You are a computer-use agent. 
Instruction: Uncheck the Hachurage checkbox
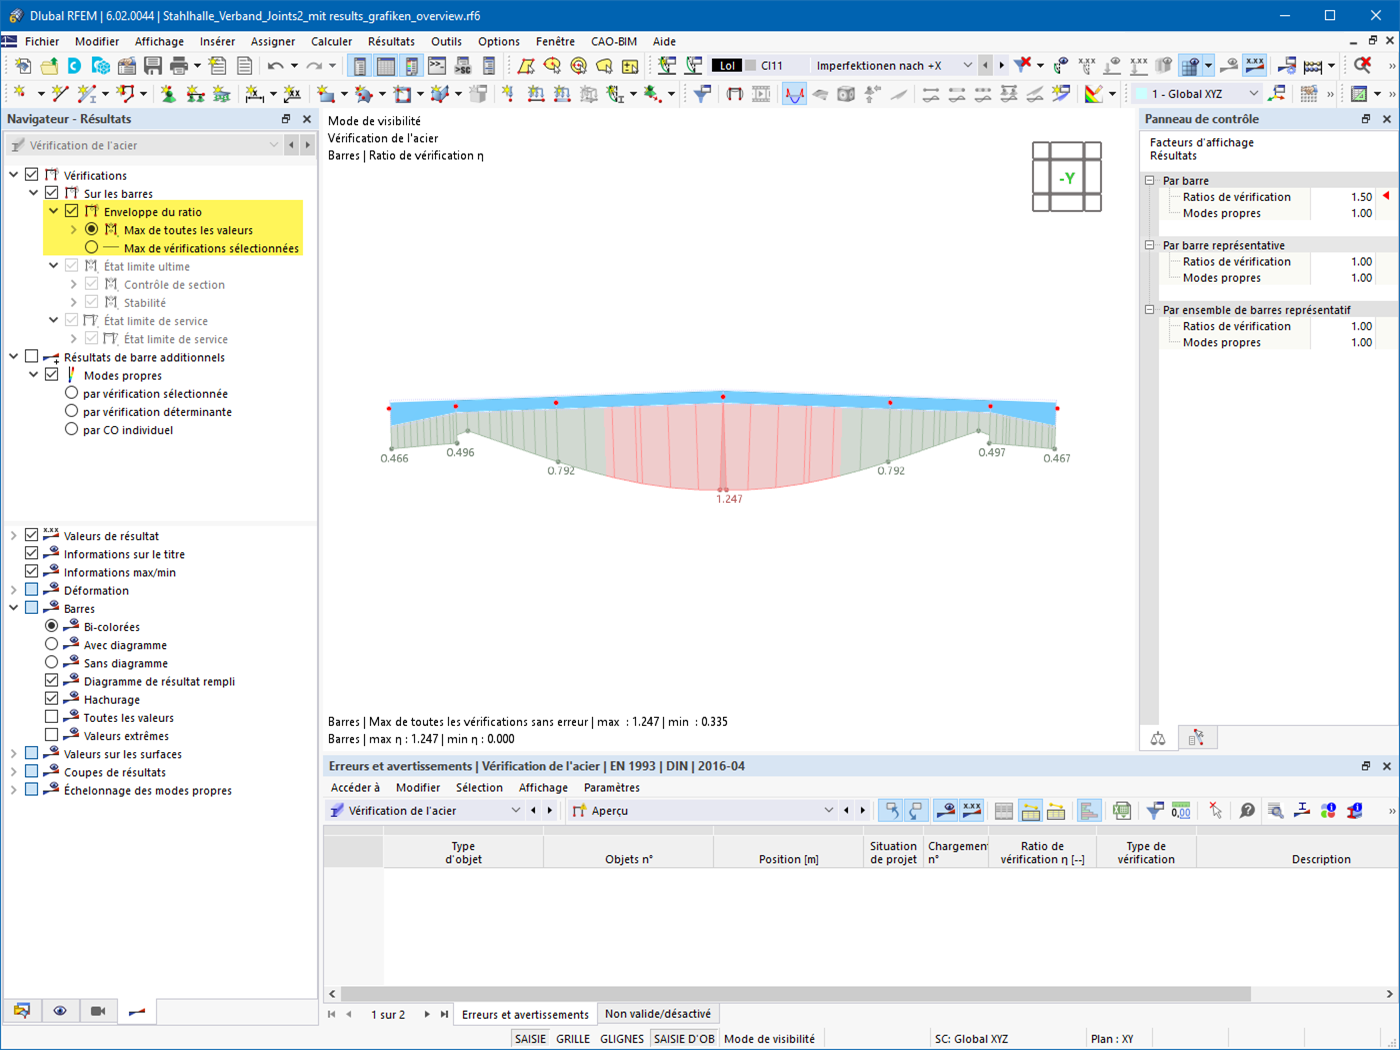(52, 699)
